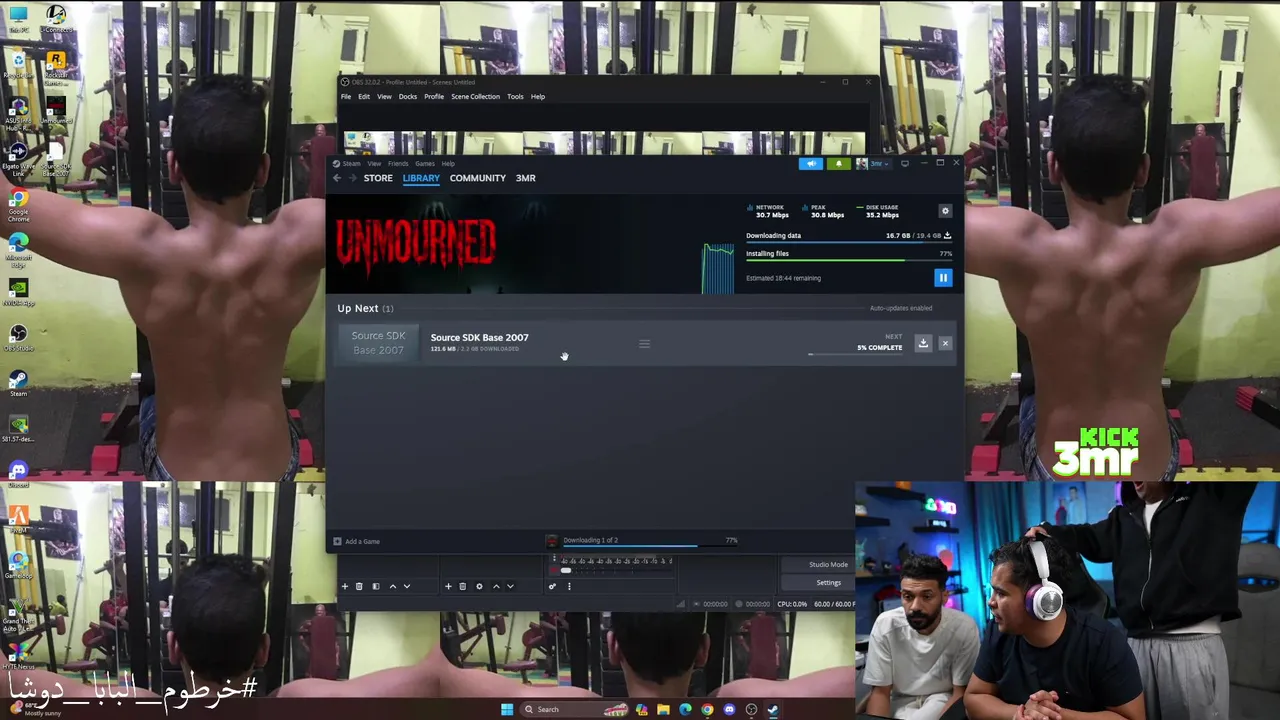Open OBS source properties gear
The width and height of the screenshot is (1280, 720).
tap(479, 587)
